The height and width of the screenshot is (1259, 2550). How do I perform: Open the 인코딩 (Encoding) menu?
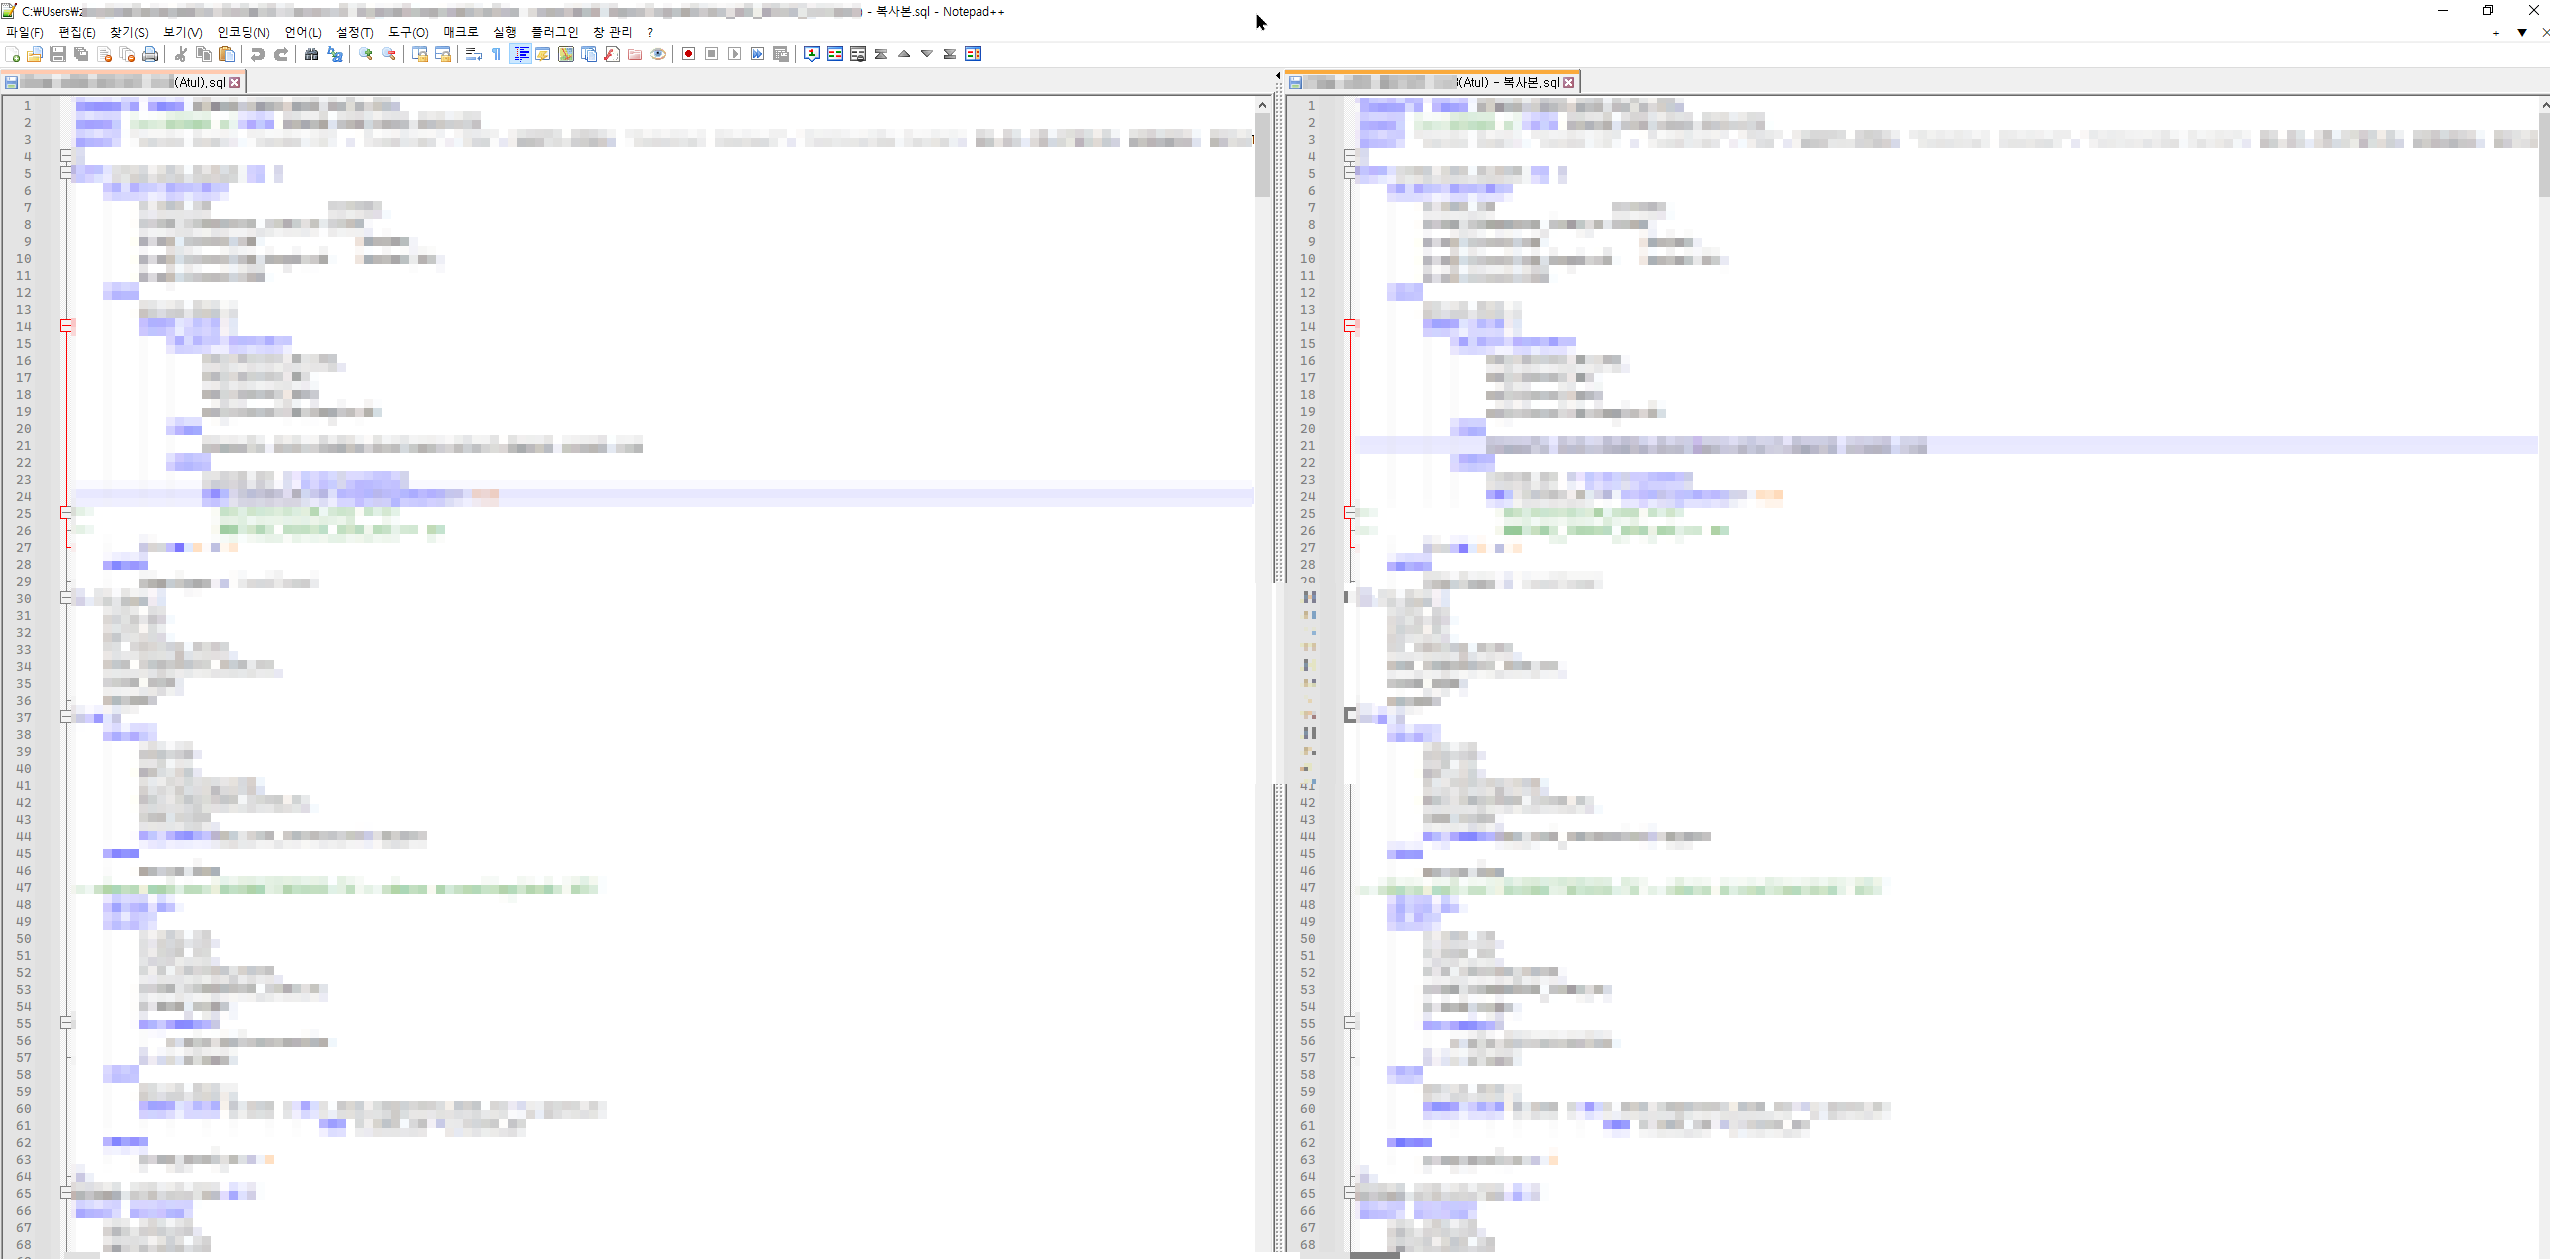243,32
